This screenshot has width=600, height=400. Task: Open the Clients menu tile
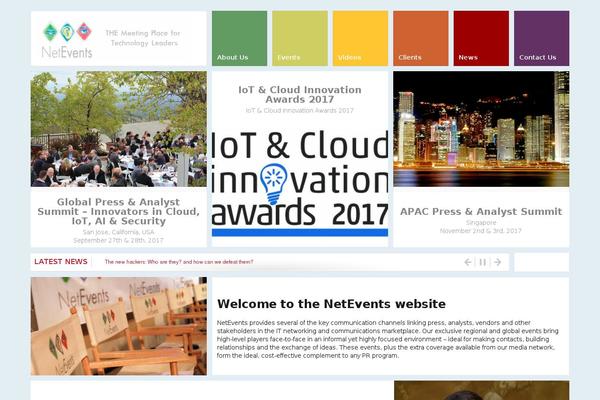point(421,38)
